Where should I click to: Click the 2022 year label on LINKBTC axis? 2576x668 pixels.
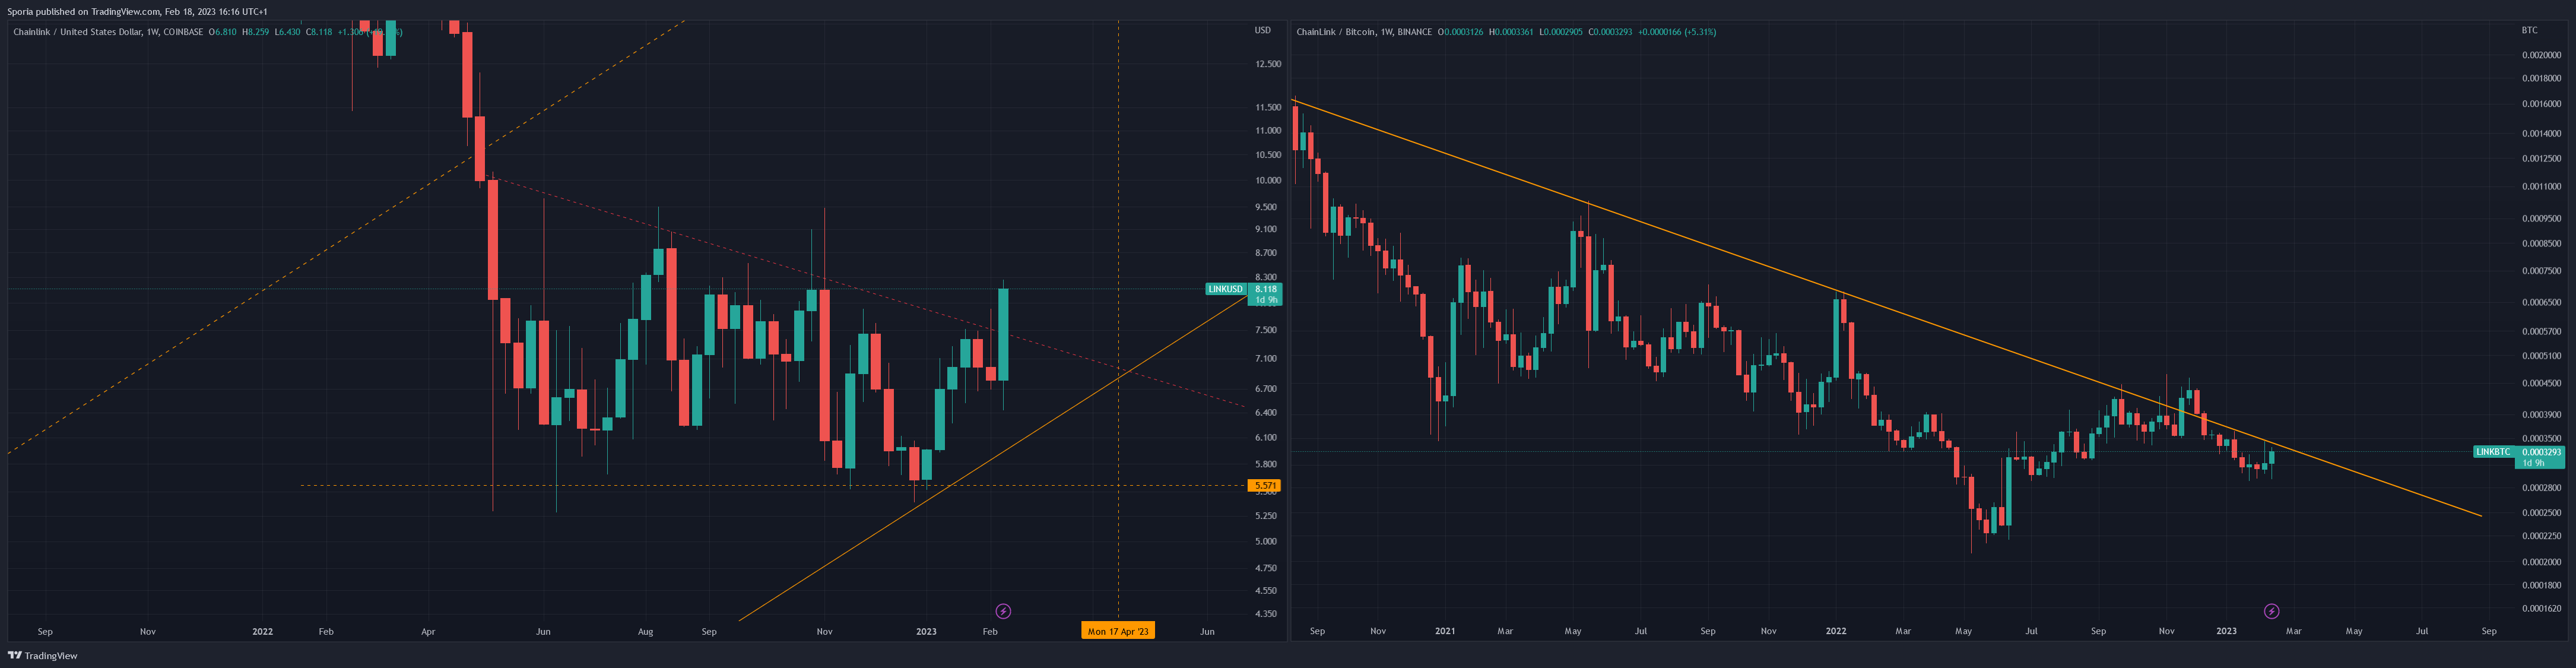(x=1836, y=632)
